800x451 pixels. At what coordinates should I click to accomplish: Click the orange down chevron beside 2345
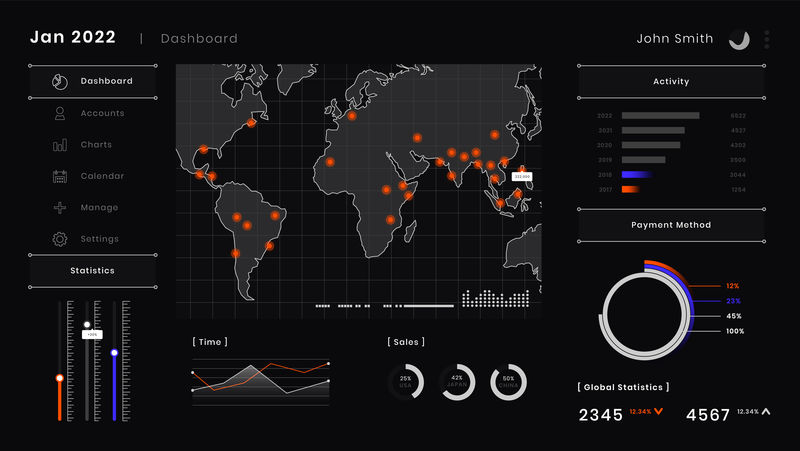pyautogui.click(x=658, y=412)
